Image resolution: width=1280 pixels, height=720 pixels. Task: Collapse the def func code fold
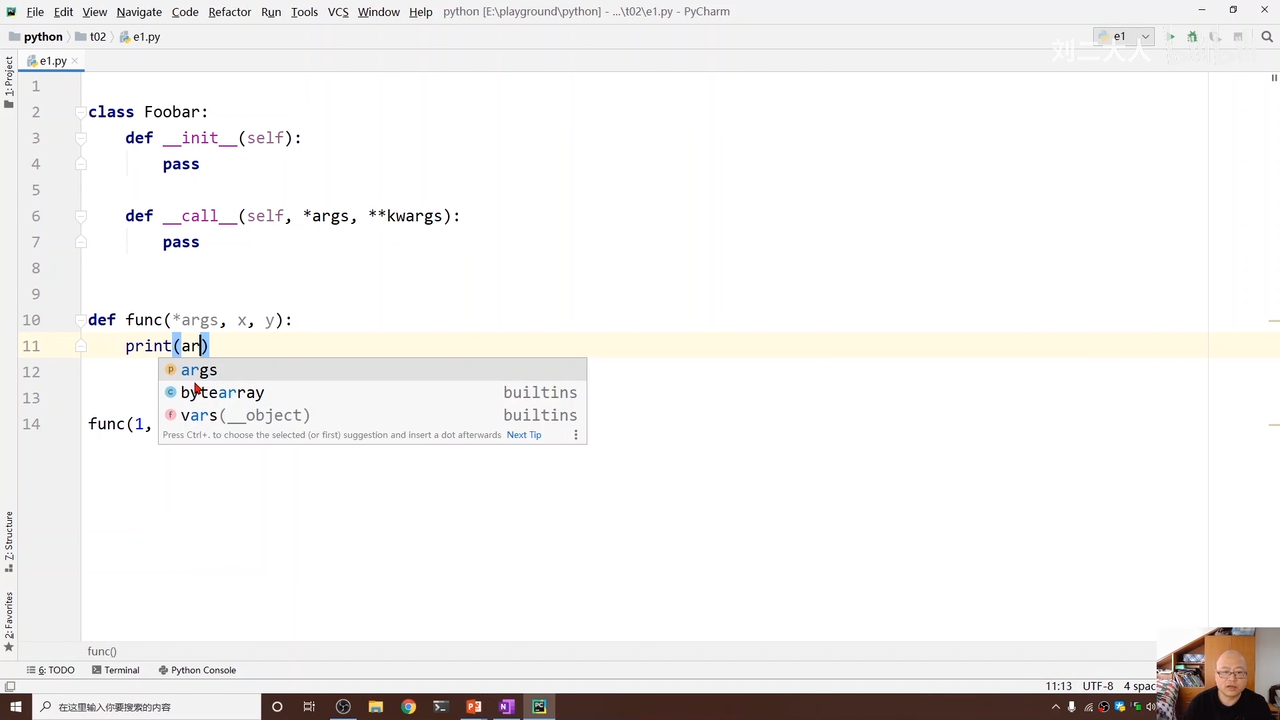pos(80,320)
